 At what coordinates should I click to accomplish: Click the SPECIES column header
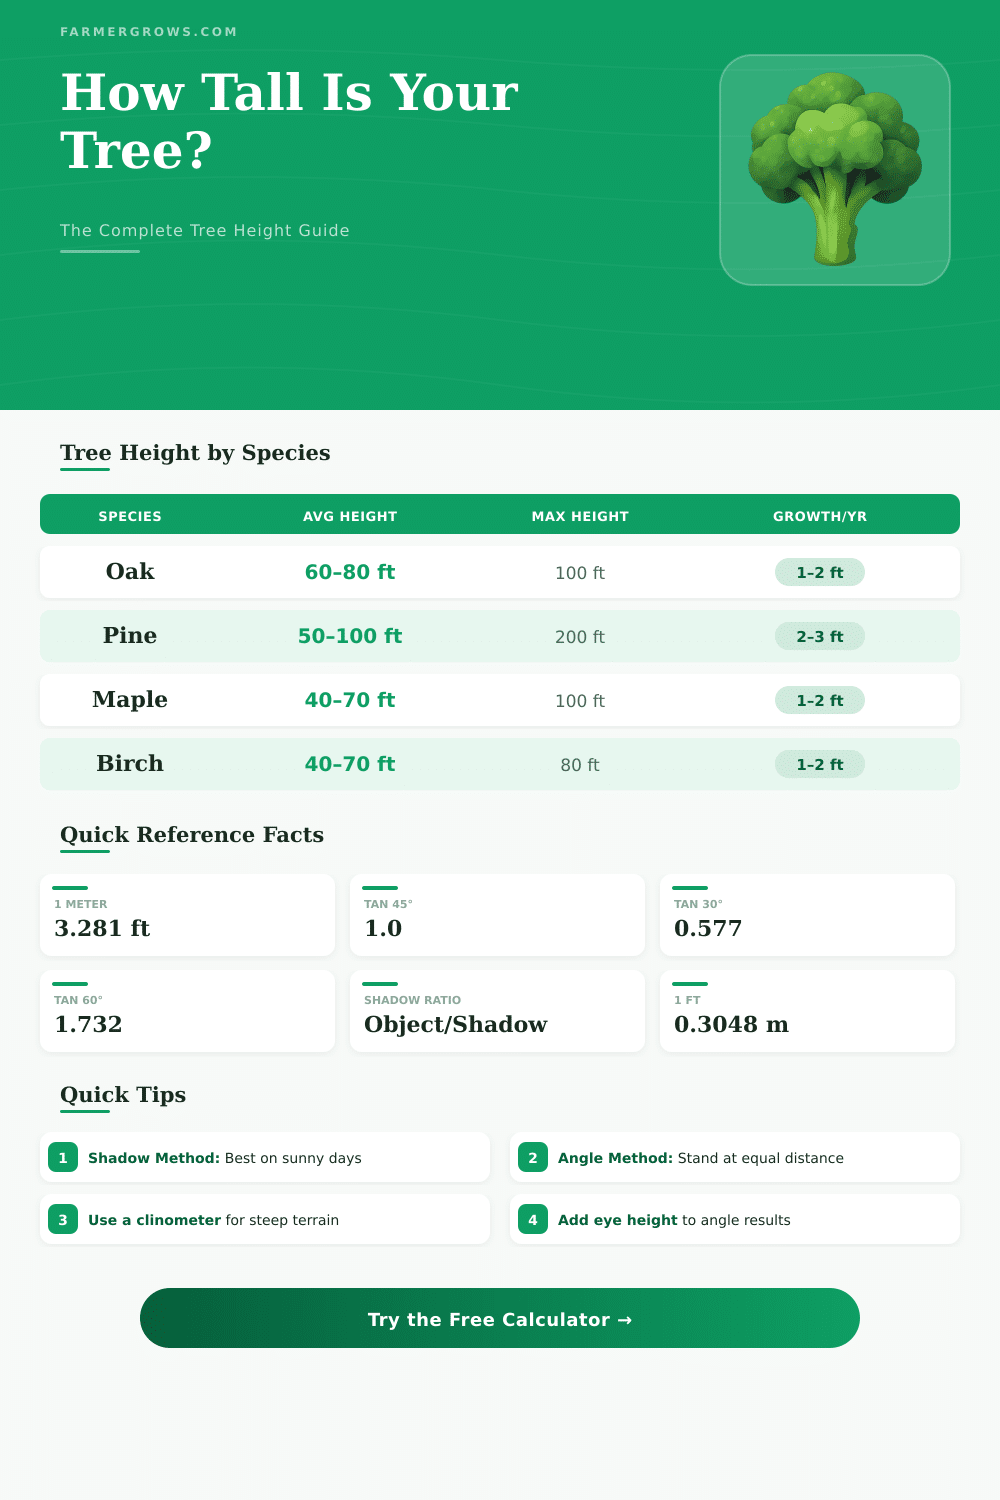point(130,516)
